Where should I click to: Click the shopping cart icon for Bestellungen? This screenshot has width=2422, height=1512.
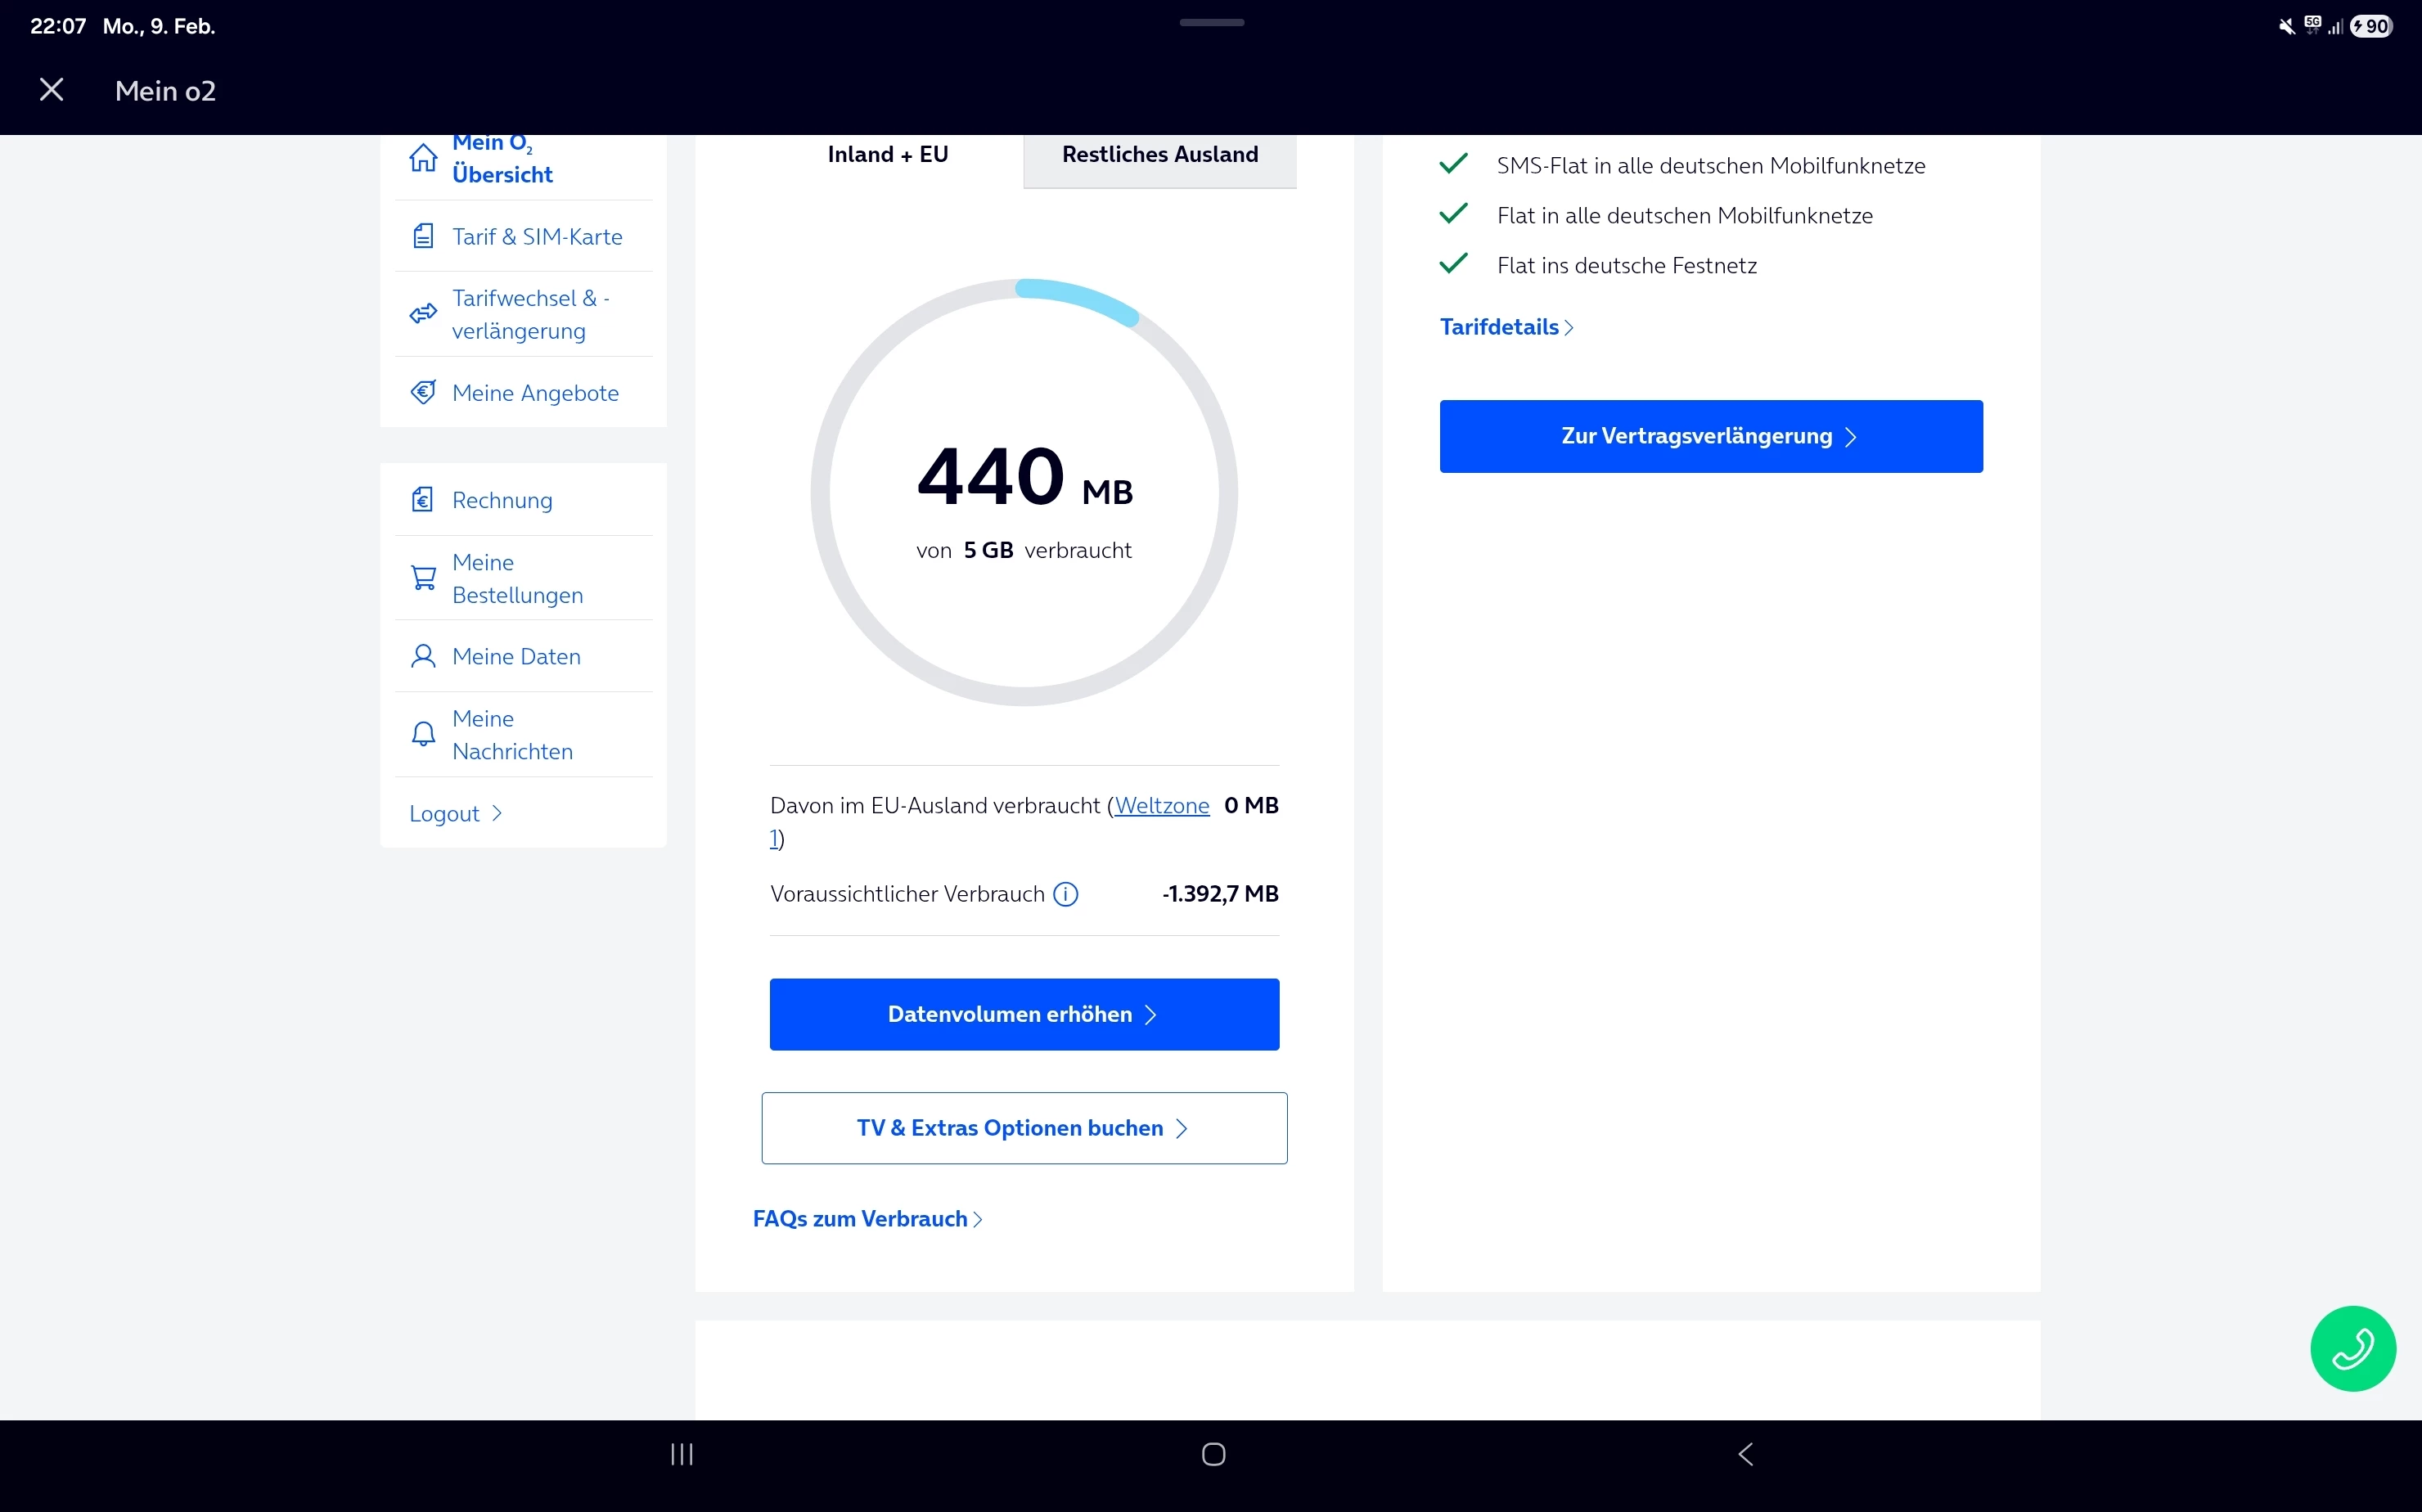423,578
